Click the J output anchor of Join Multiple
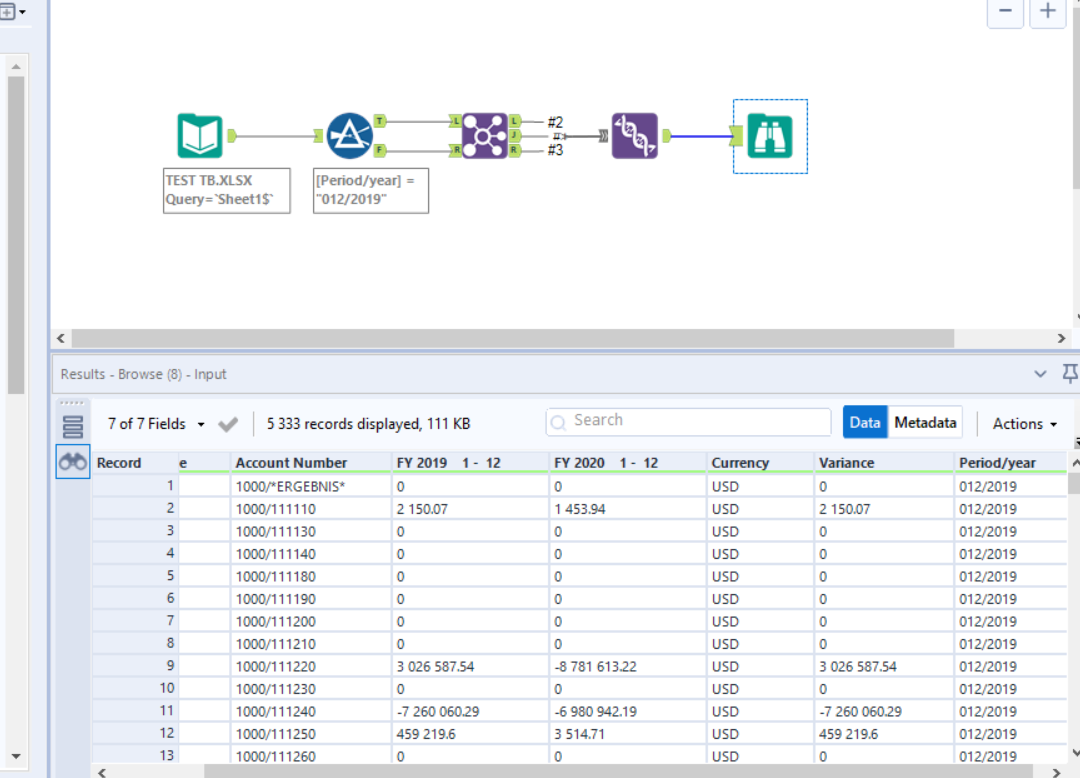 point(512,134)
